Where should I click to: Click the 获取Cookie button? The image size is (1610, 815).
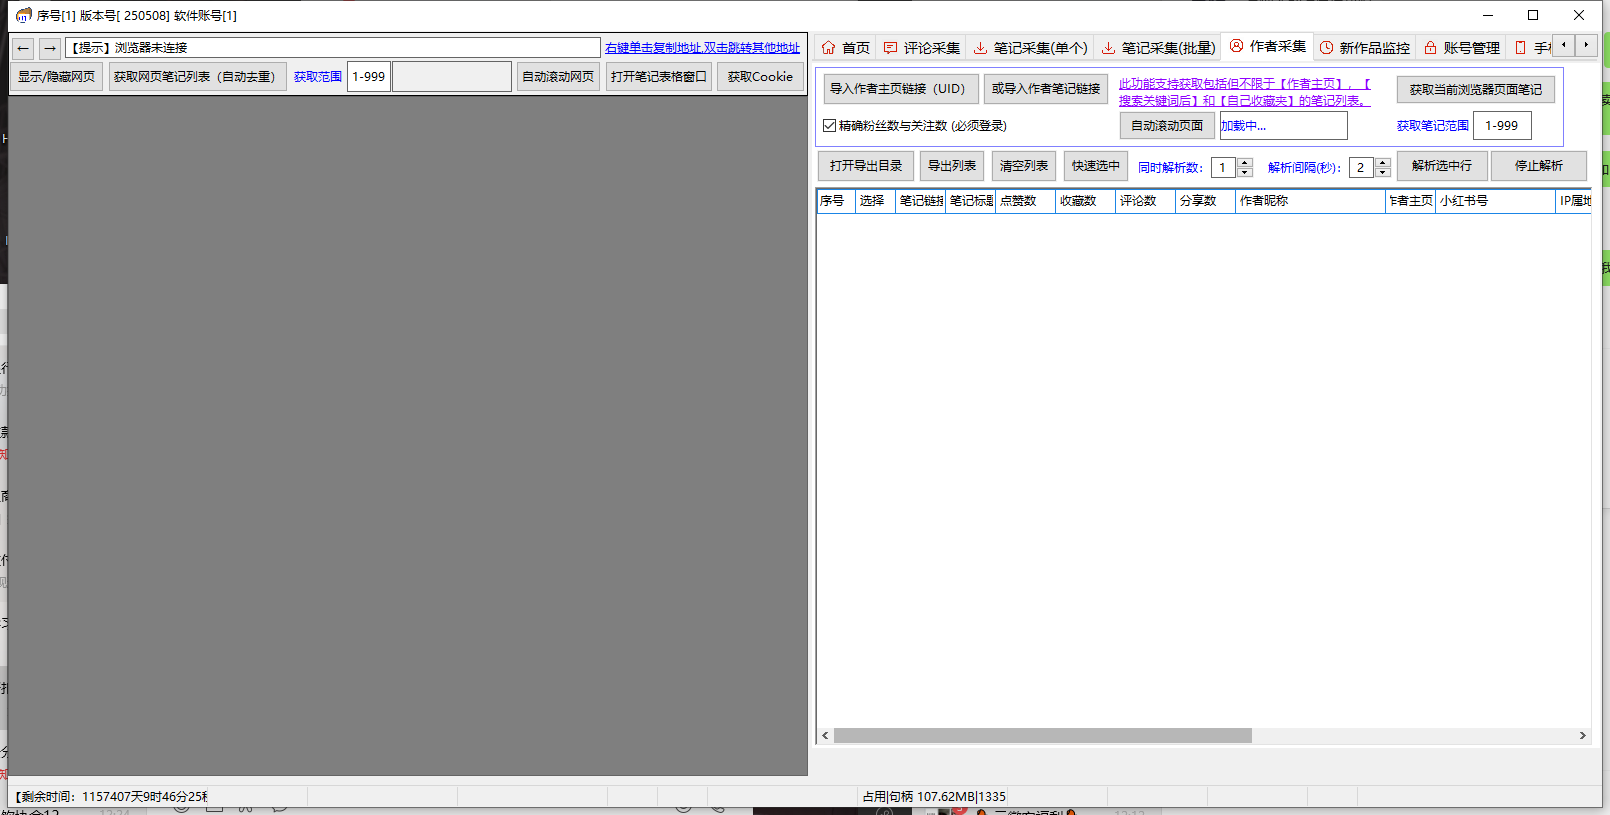click(x=760, y=77)
